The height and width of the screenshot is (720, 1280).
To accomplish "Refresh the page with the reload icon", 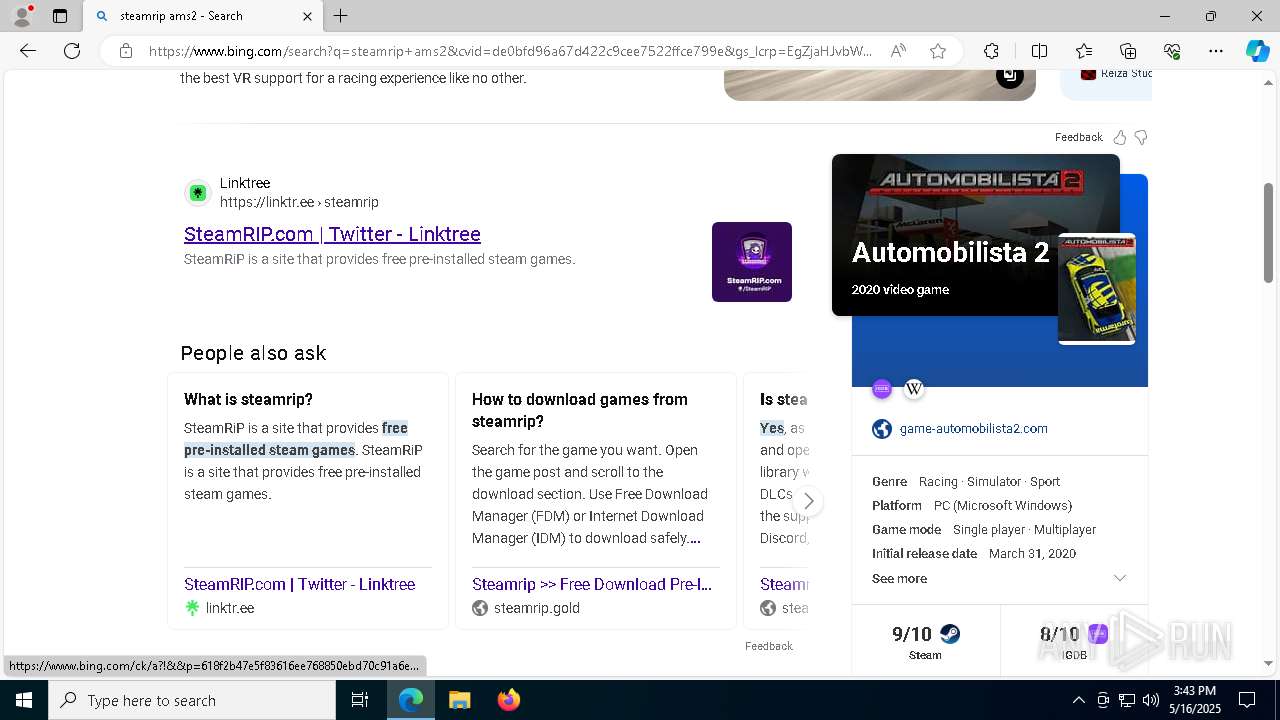I will pos(72,51).
